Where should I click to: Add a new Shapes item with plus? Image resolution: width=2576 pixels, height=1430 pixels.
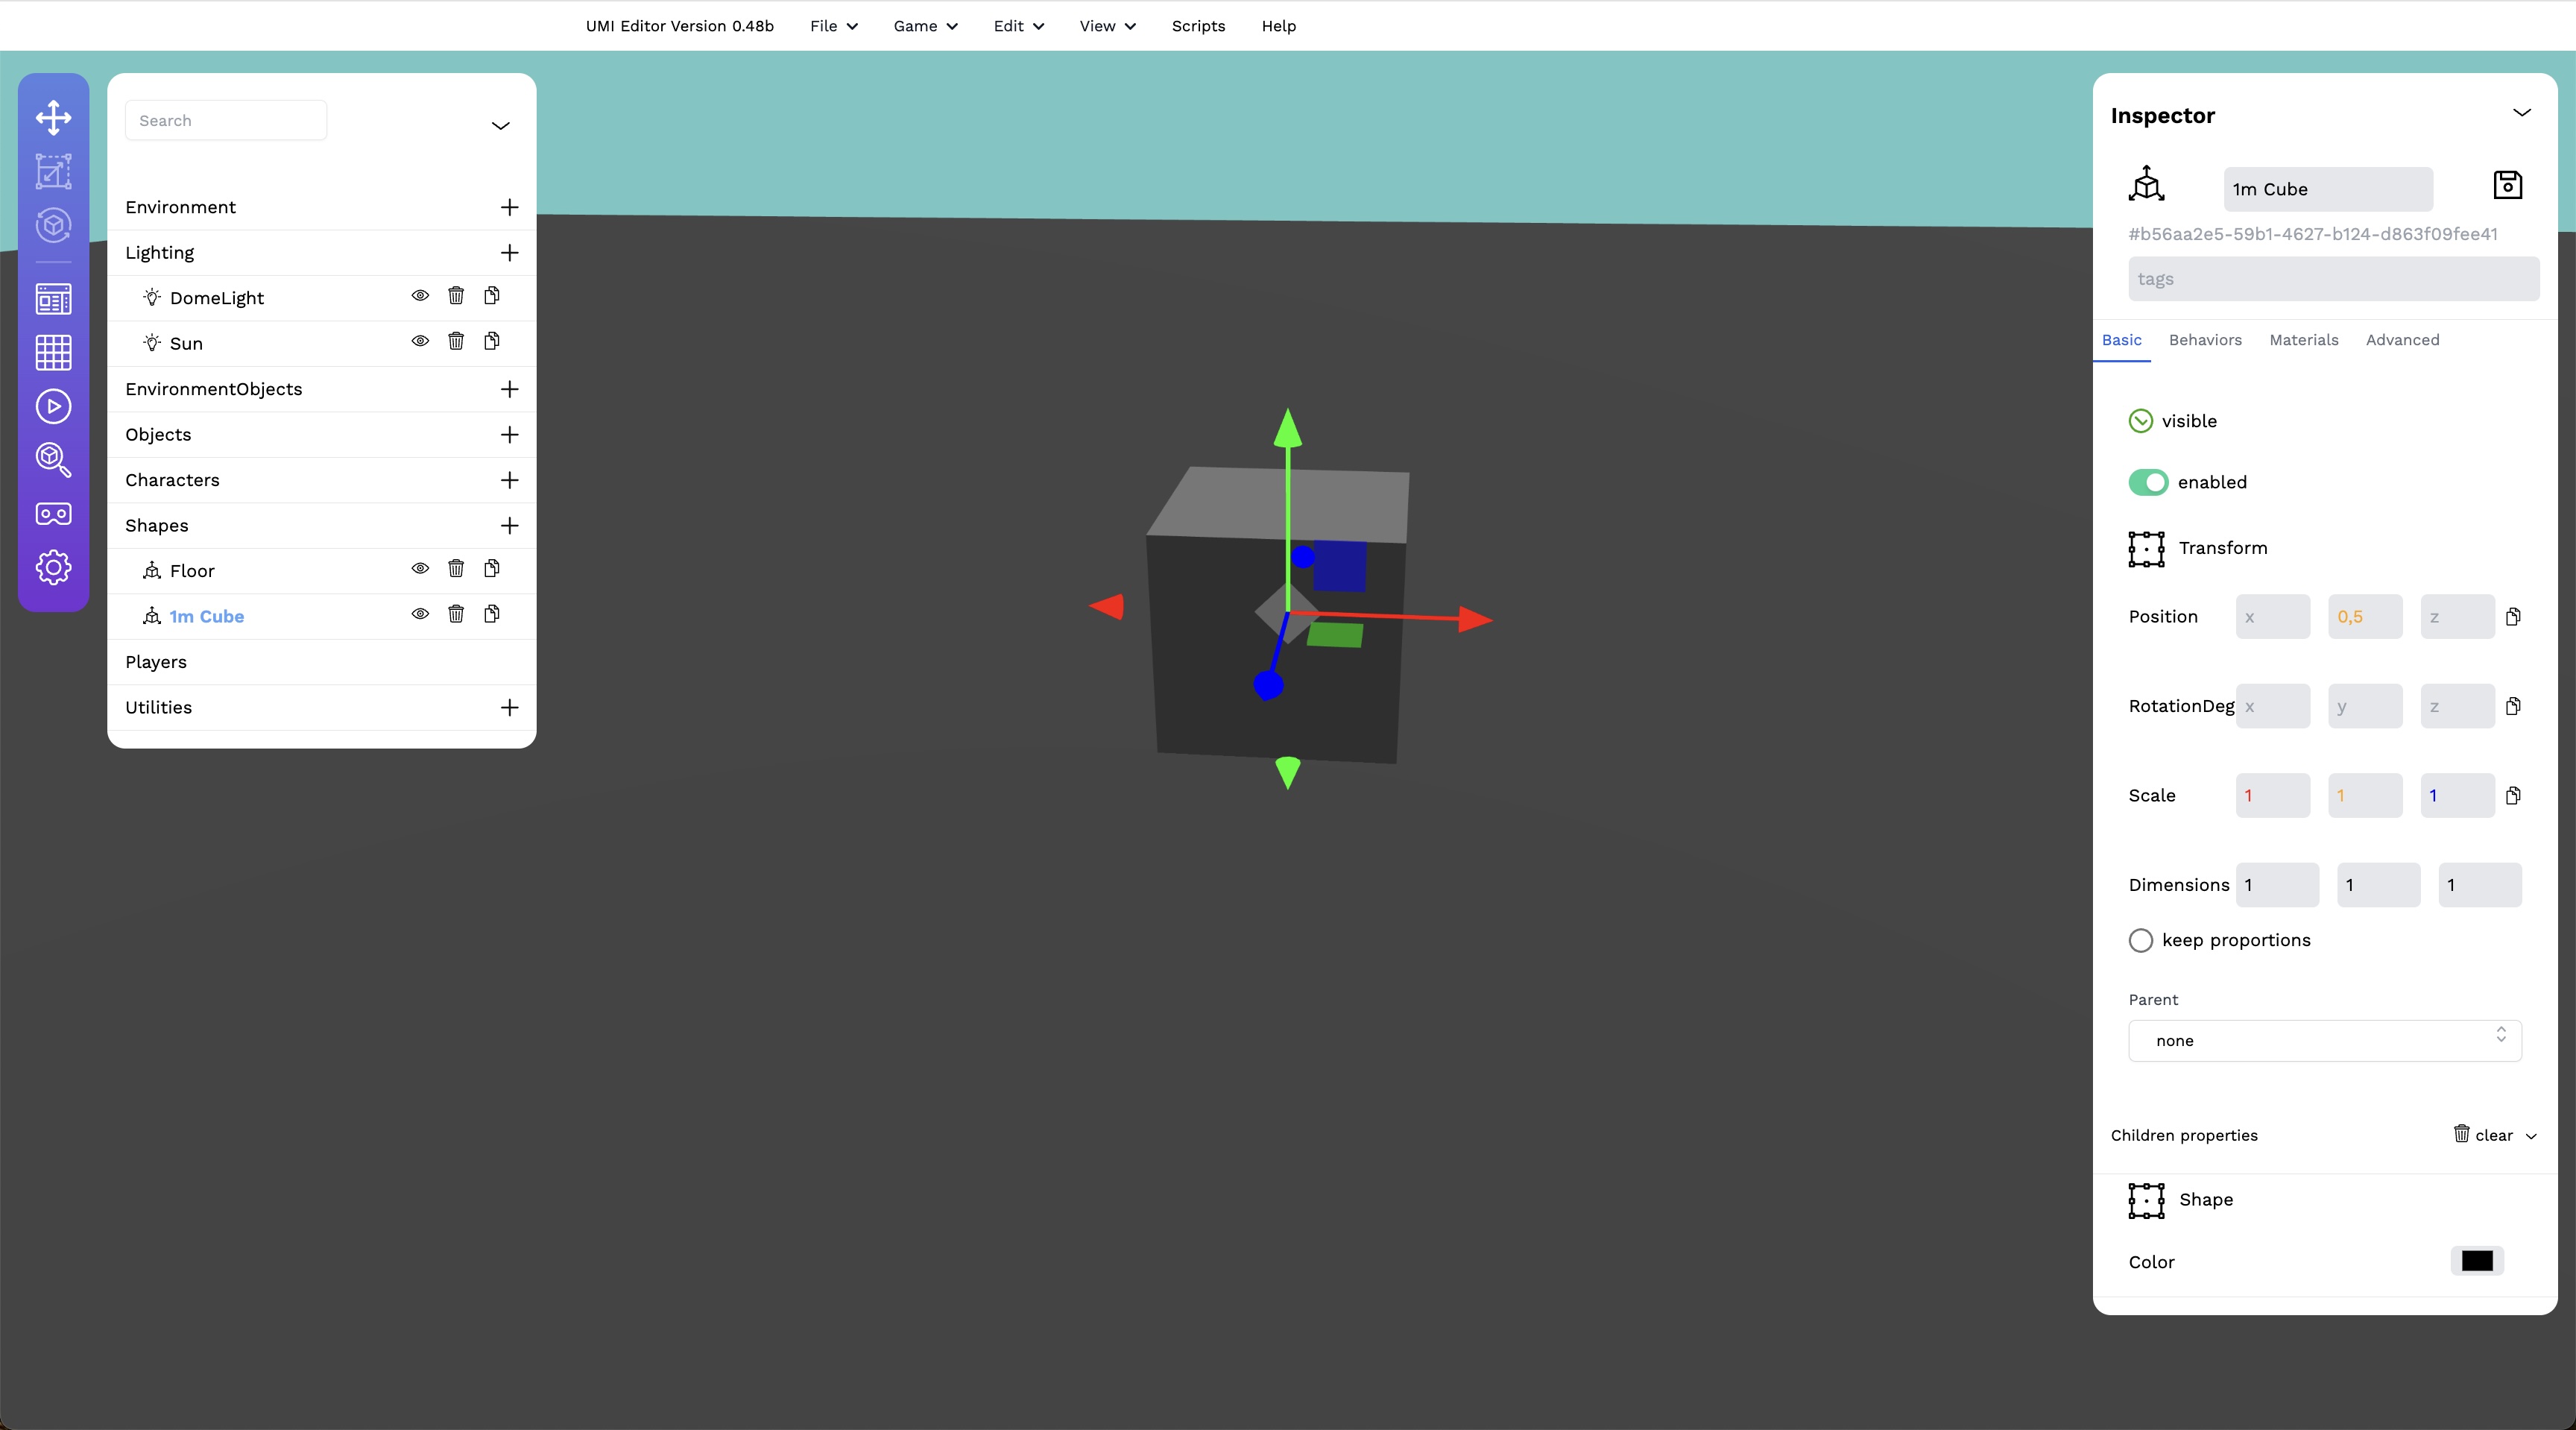coord(509,526)
